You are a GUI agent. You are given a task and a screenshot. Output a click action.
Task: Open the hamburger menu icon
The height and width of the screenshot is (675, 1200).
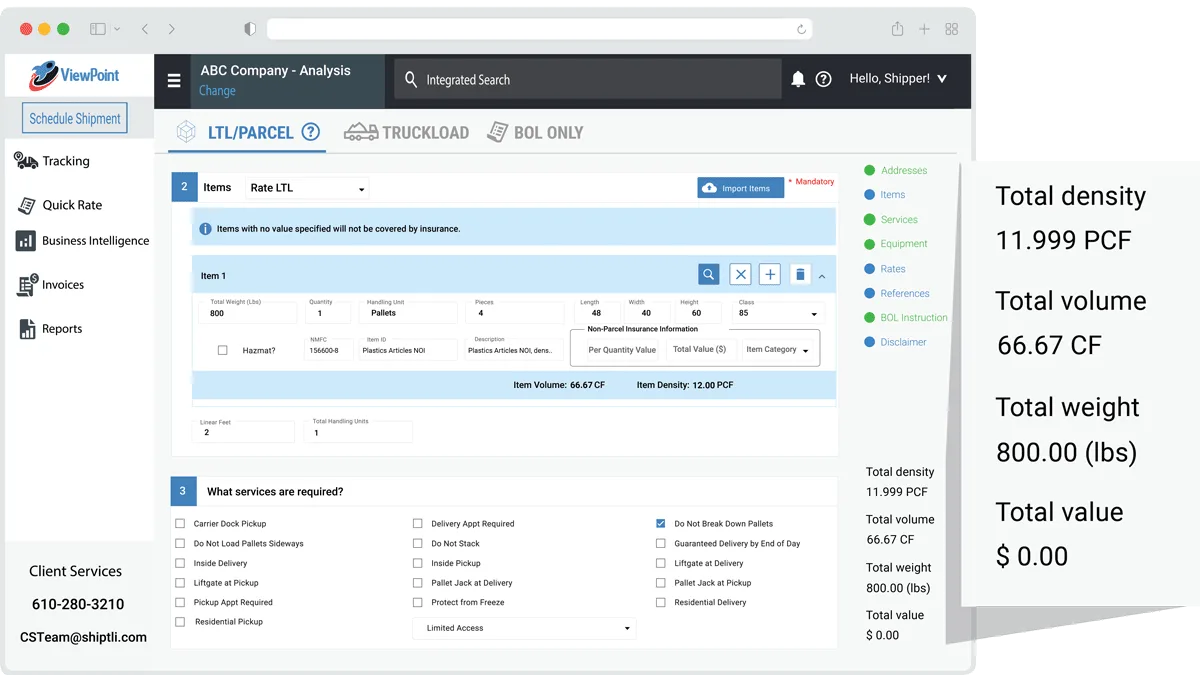point(174,81)
